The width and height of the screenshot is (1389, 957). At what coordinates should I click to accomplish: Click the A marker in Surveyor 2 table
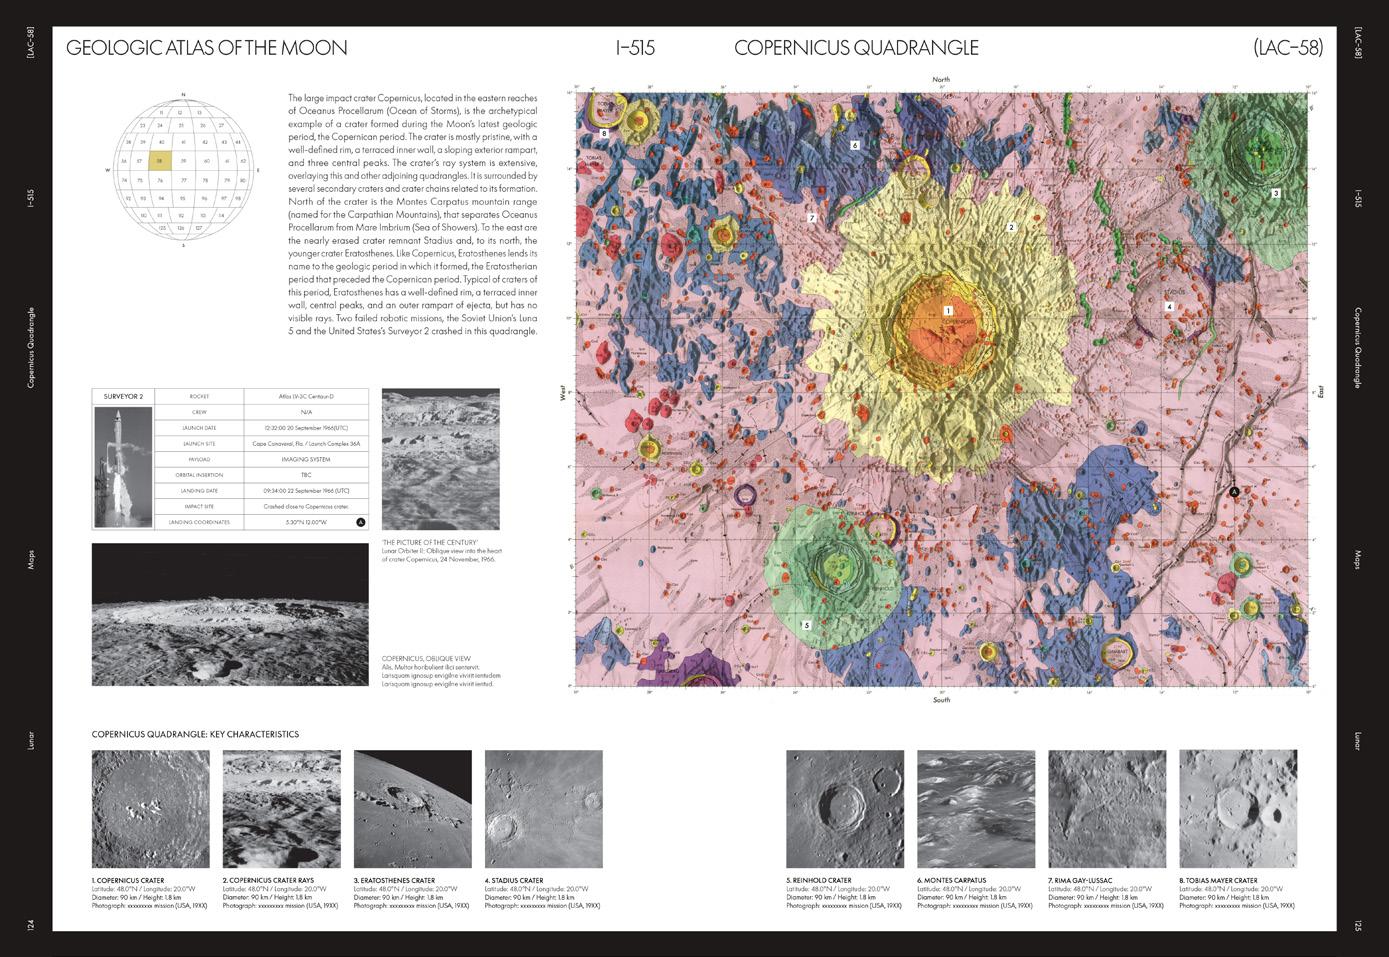(360, 522)
